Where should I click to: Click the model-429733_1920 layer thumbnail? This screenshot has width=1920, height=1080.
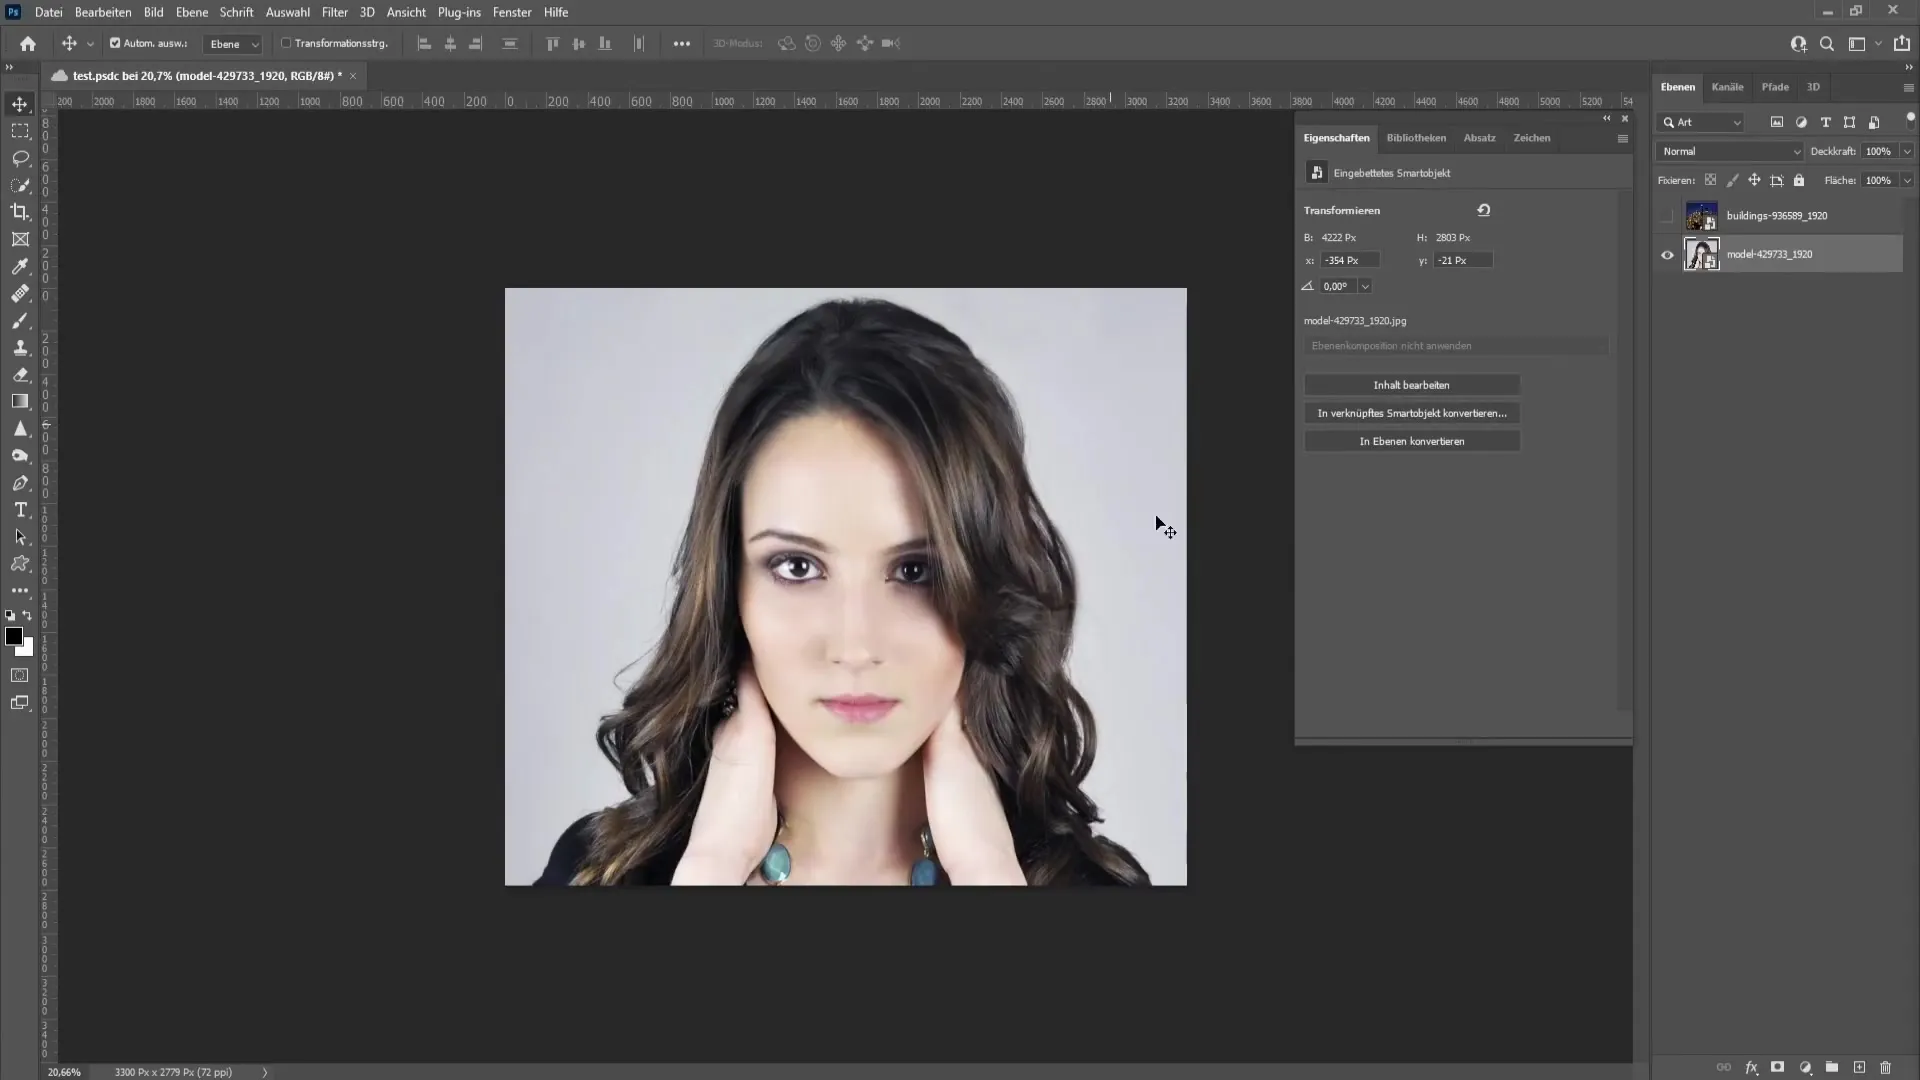(1701, 253)
